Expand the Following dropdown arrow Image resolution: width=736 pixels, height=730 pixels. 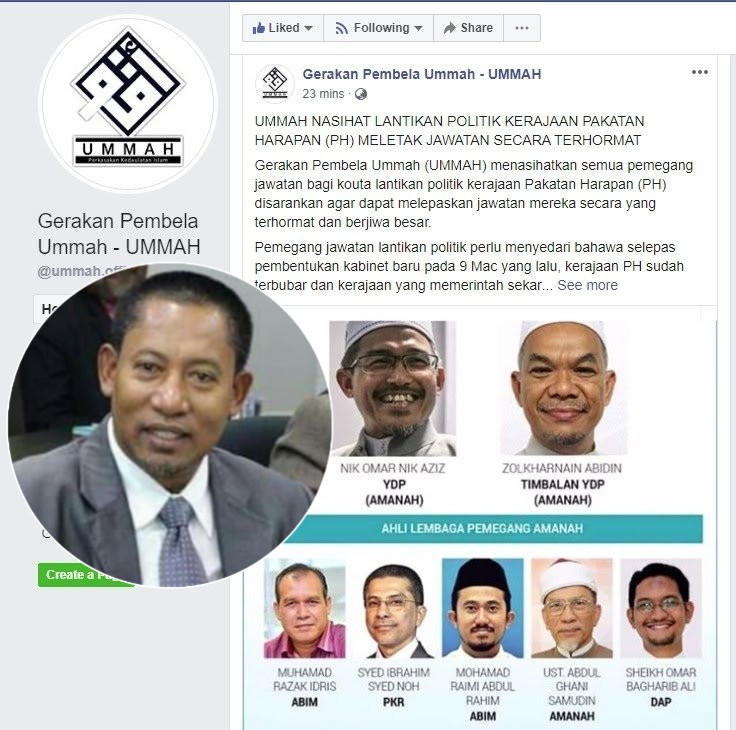(418, 28)
